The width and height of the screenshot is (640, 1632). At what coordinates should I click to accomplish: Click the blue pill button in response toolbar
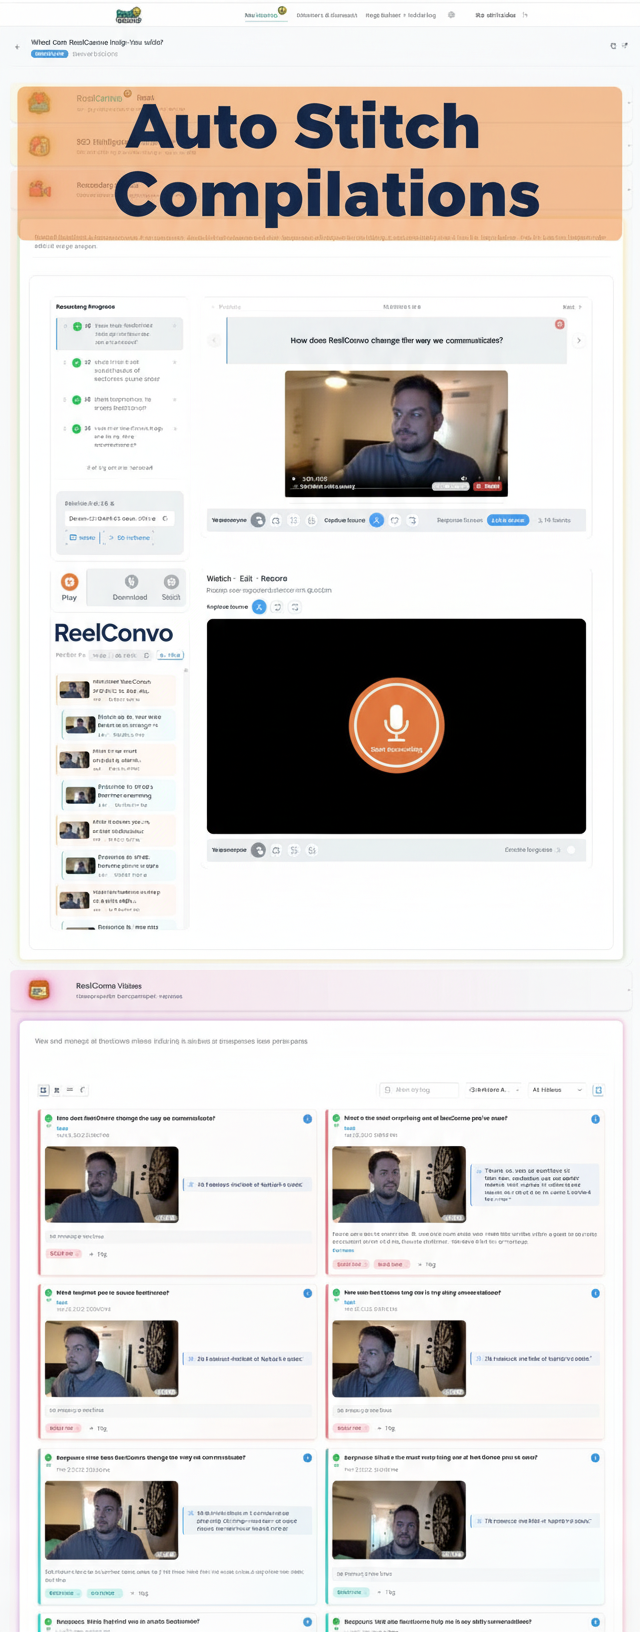[508, 520]
